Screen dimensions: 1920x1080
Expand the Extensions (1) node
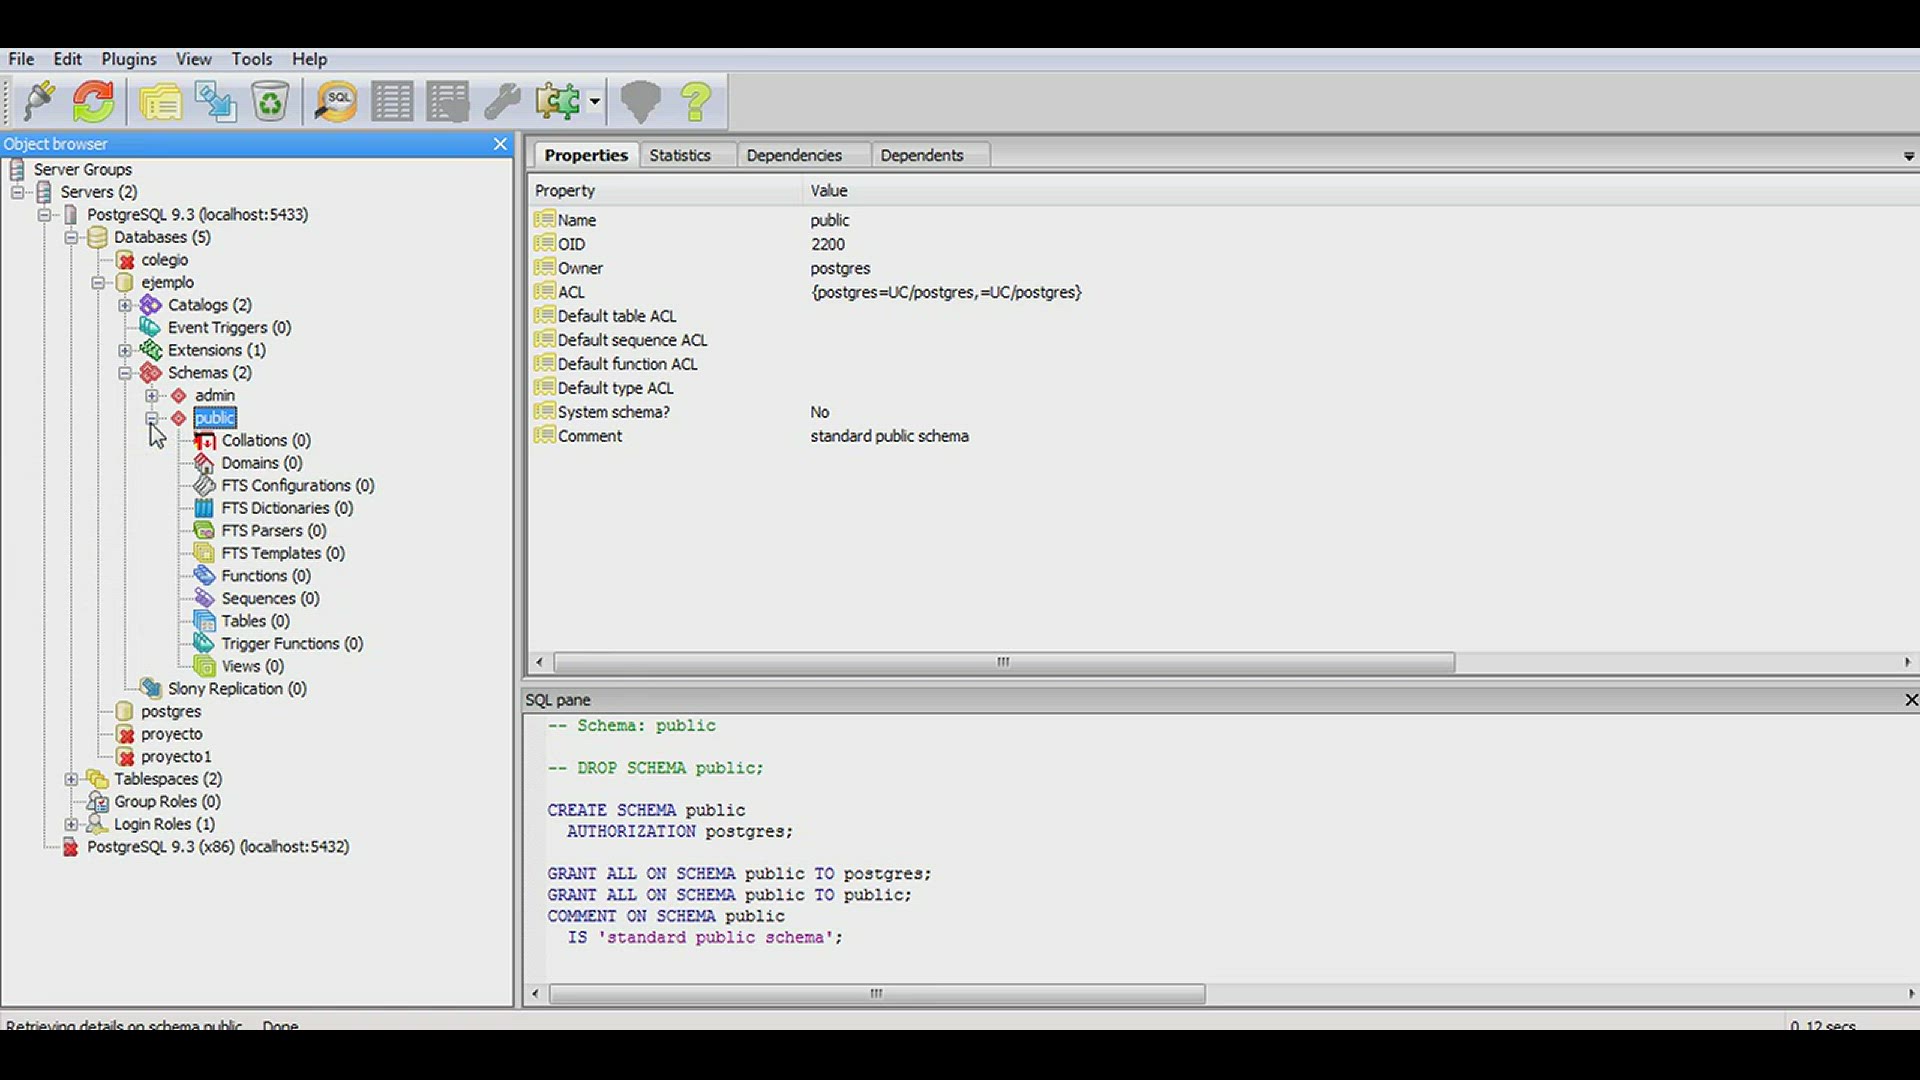(x=125, y=350)
